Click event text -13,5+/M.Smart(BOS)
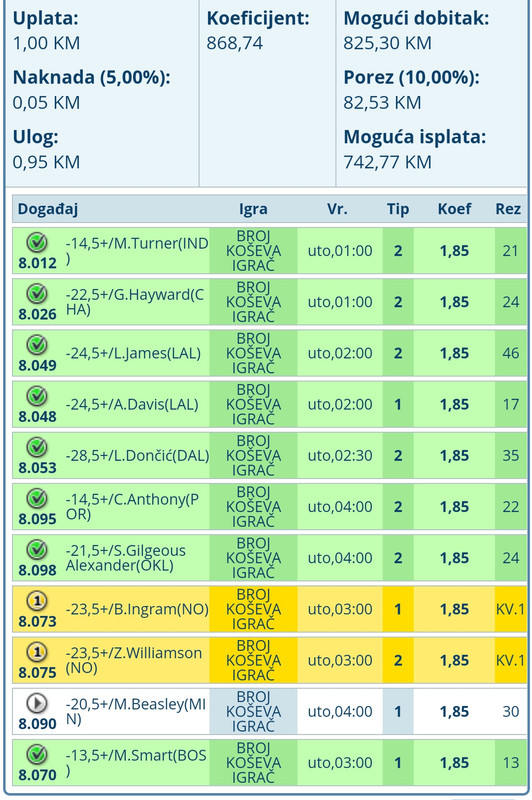 (136, 763)
